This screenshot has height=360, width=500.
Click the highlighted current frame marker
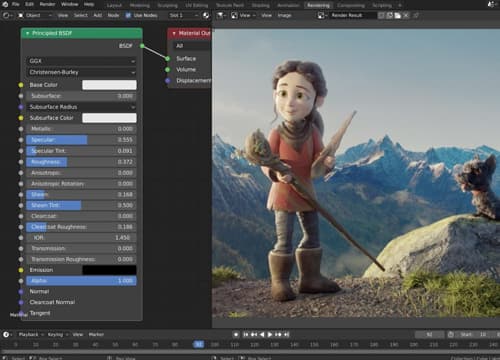(199, 344)
